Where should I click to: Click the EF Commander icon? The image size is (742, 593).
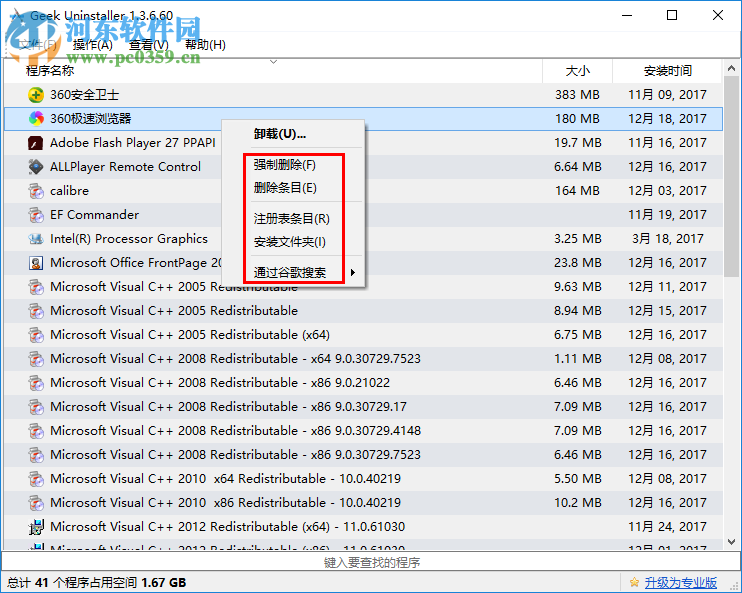pyautogui.click(x=36, y=215)
